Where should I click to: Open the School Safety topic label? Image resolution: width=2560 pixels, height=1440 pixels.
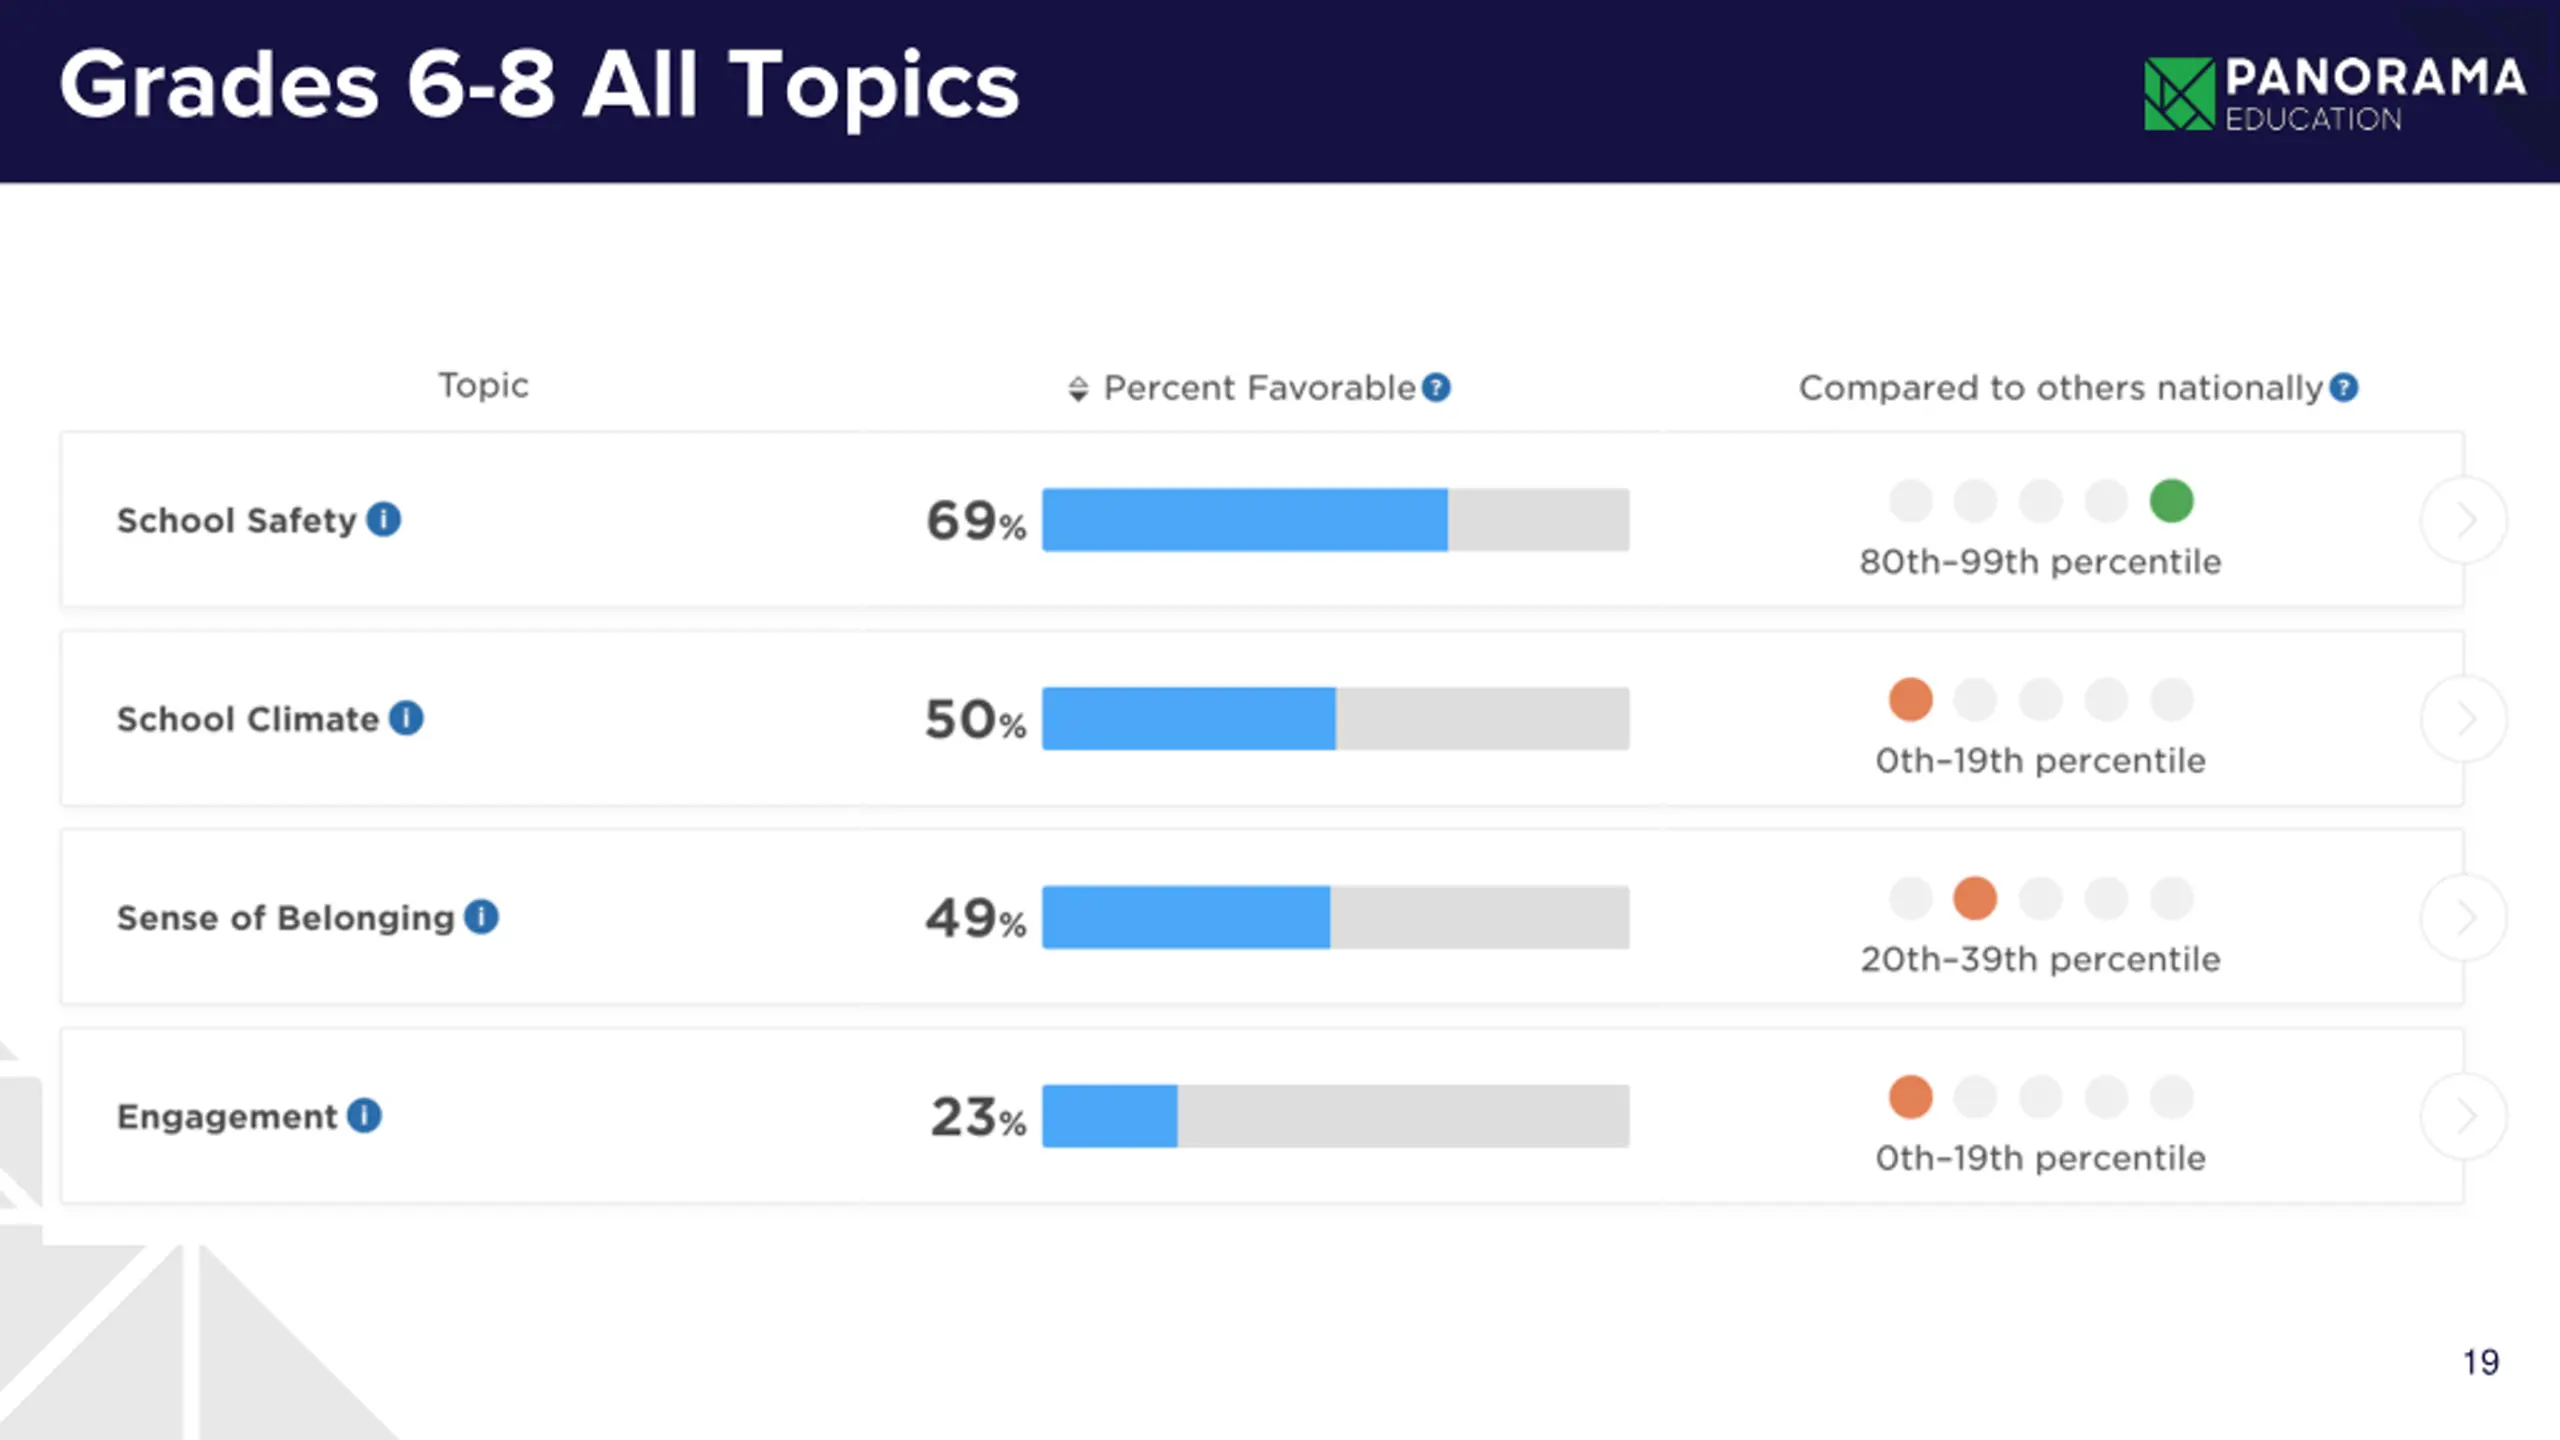click(236, 520)
